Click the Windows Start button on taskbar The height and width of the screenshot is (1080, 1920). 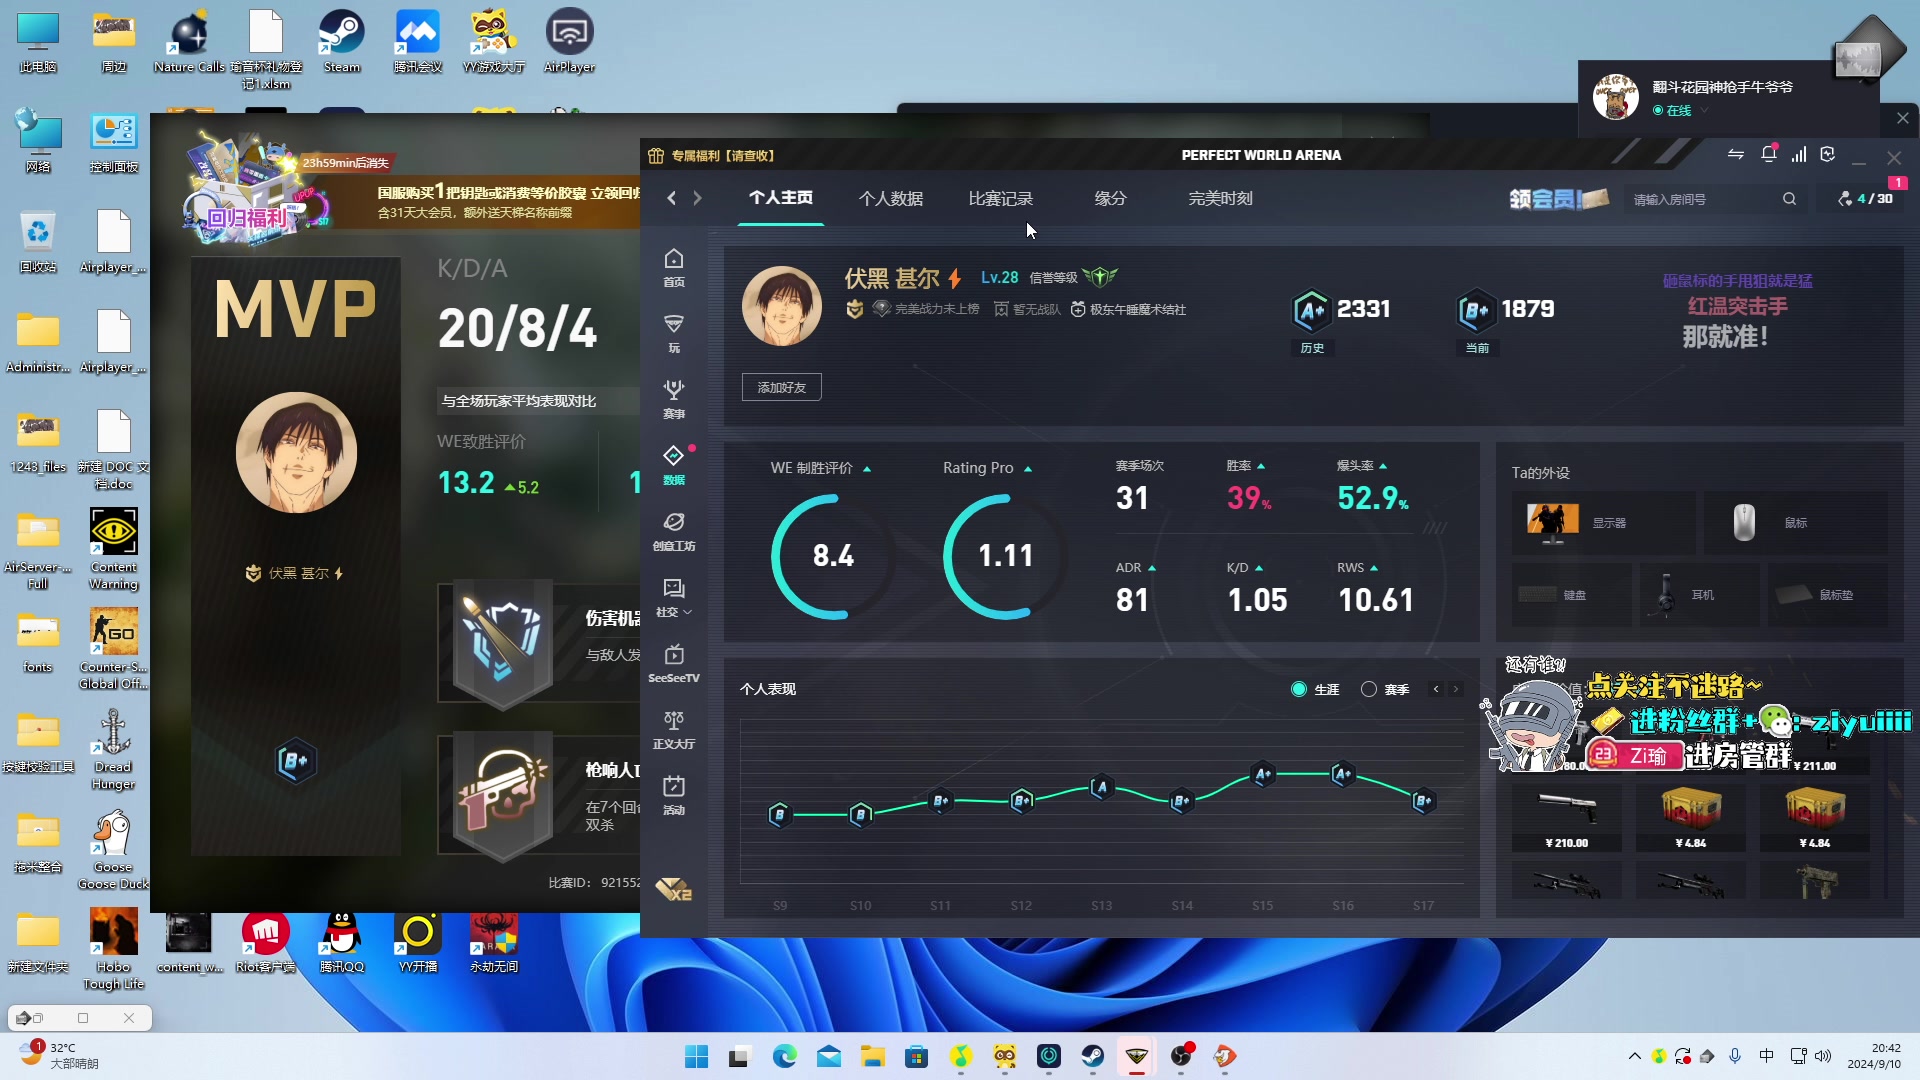[697, 1056]
